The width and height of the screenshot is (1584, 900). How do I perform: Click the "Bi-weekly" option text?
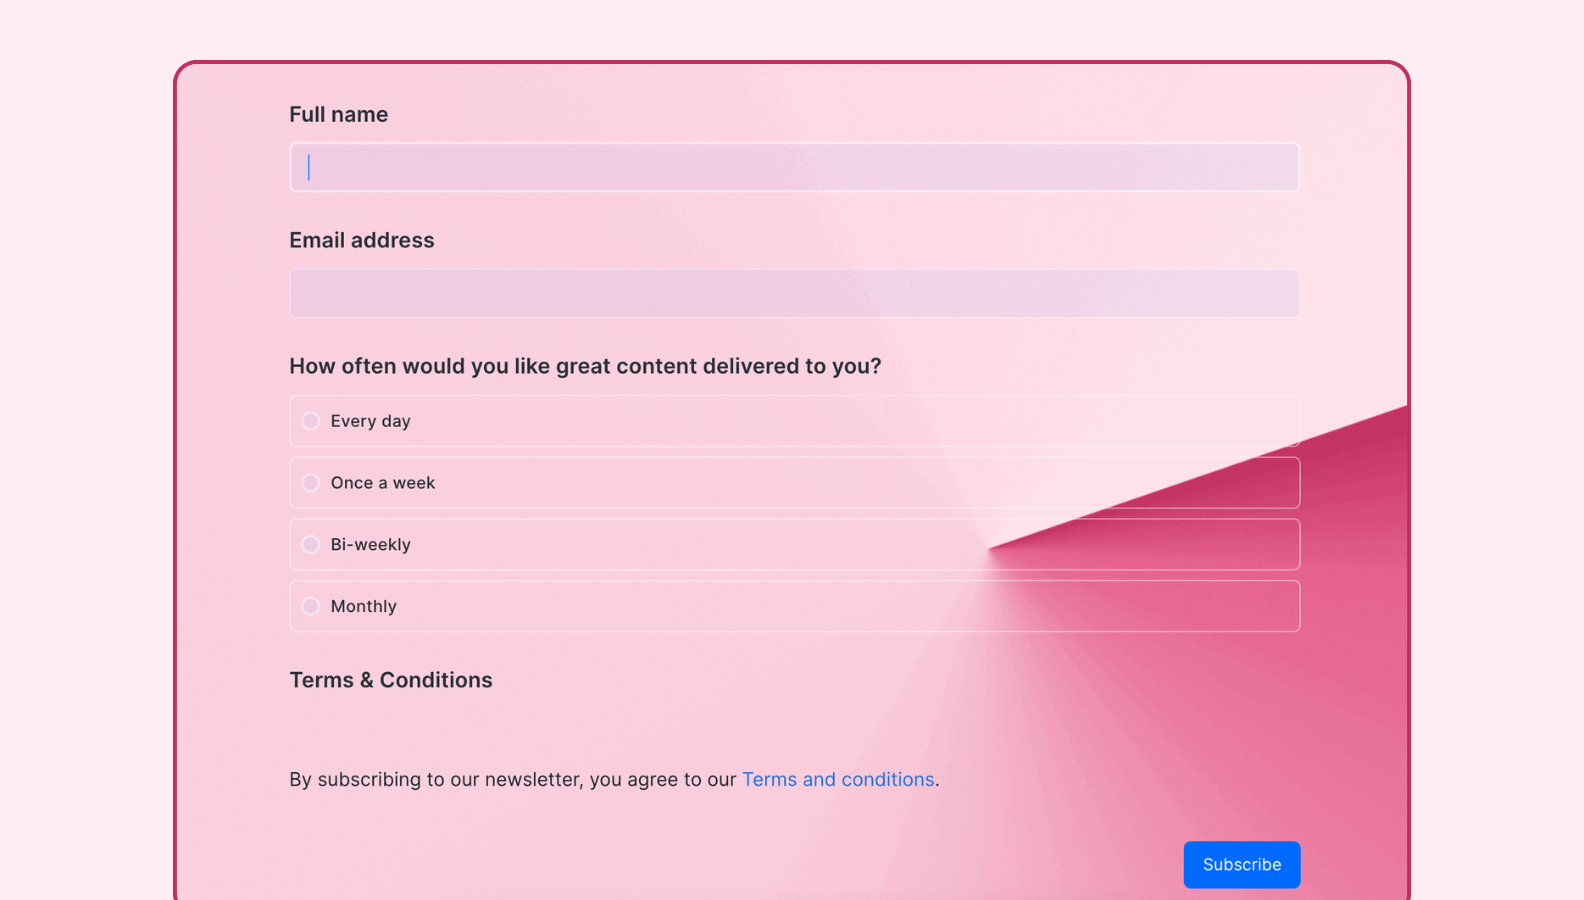370,545
